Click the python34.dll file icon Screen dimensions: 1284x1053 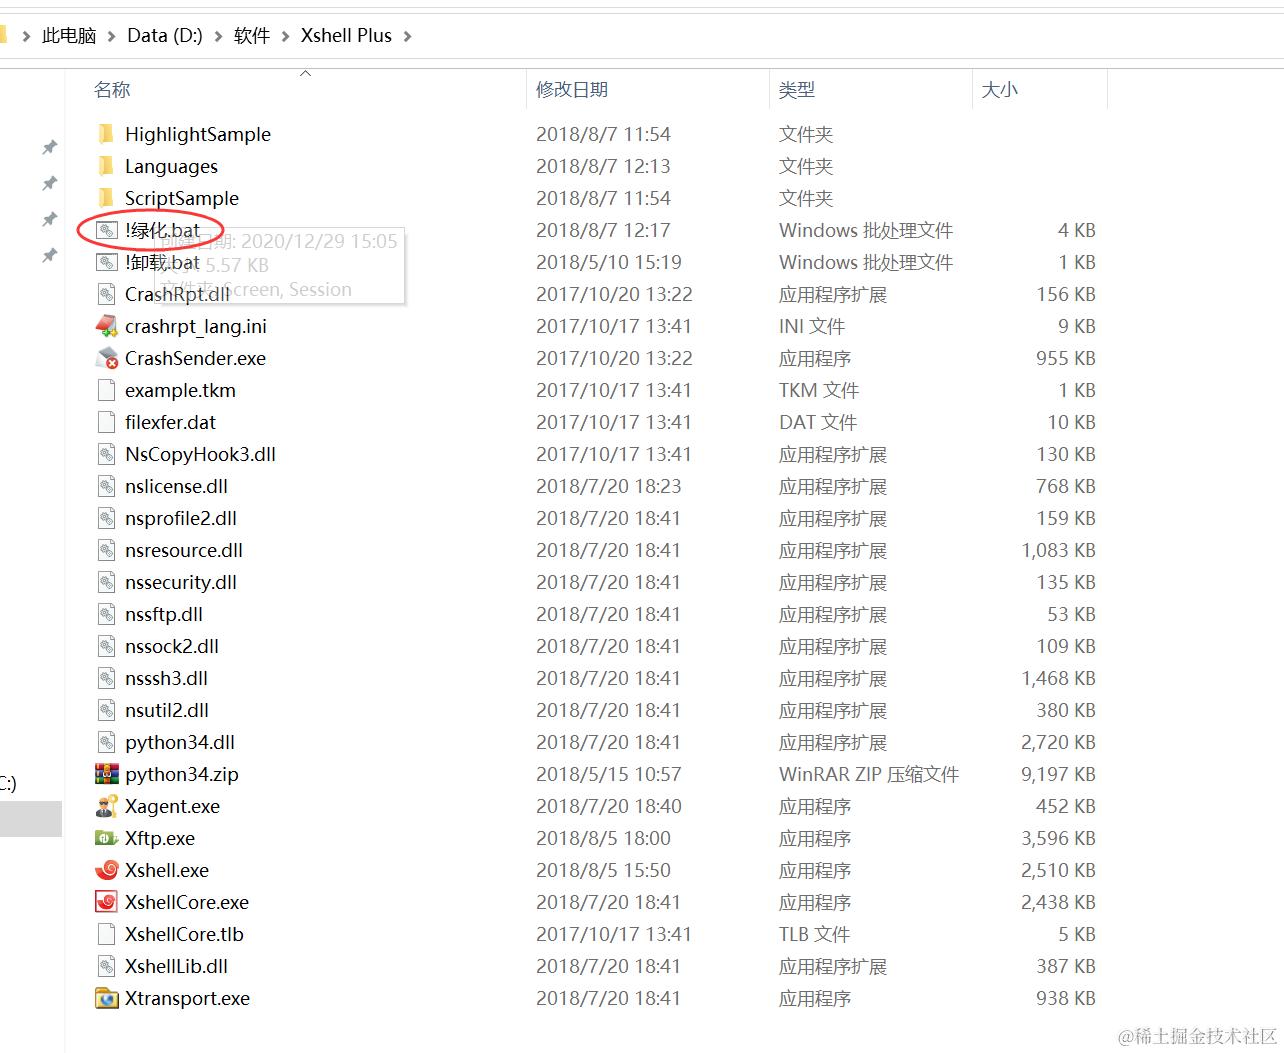coord(106,742)
